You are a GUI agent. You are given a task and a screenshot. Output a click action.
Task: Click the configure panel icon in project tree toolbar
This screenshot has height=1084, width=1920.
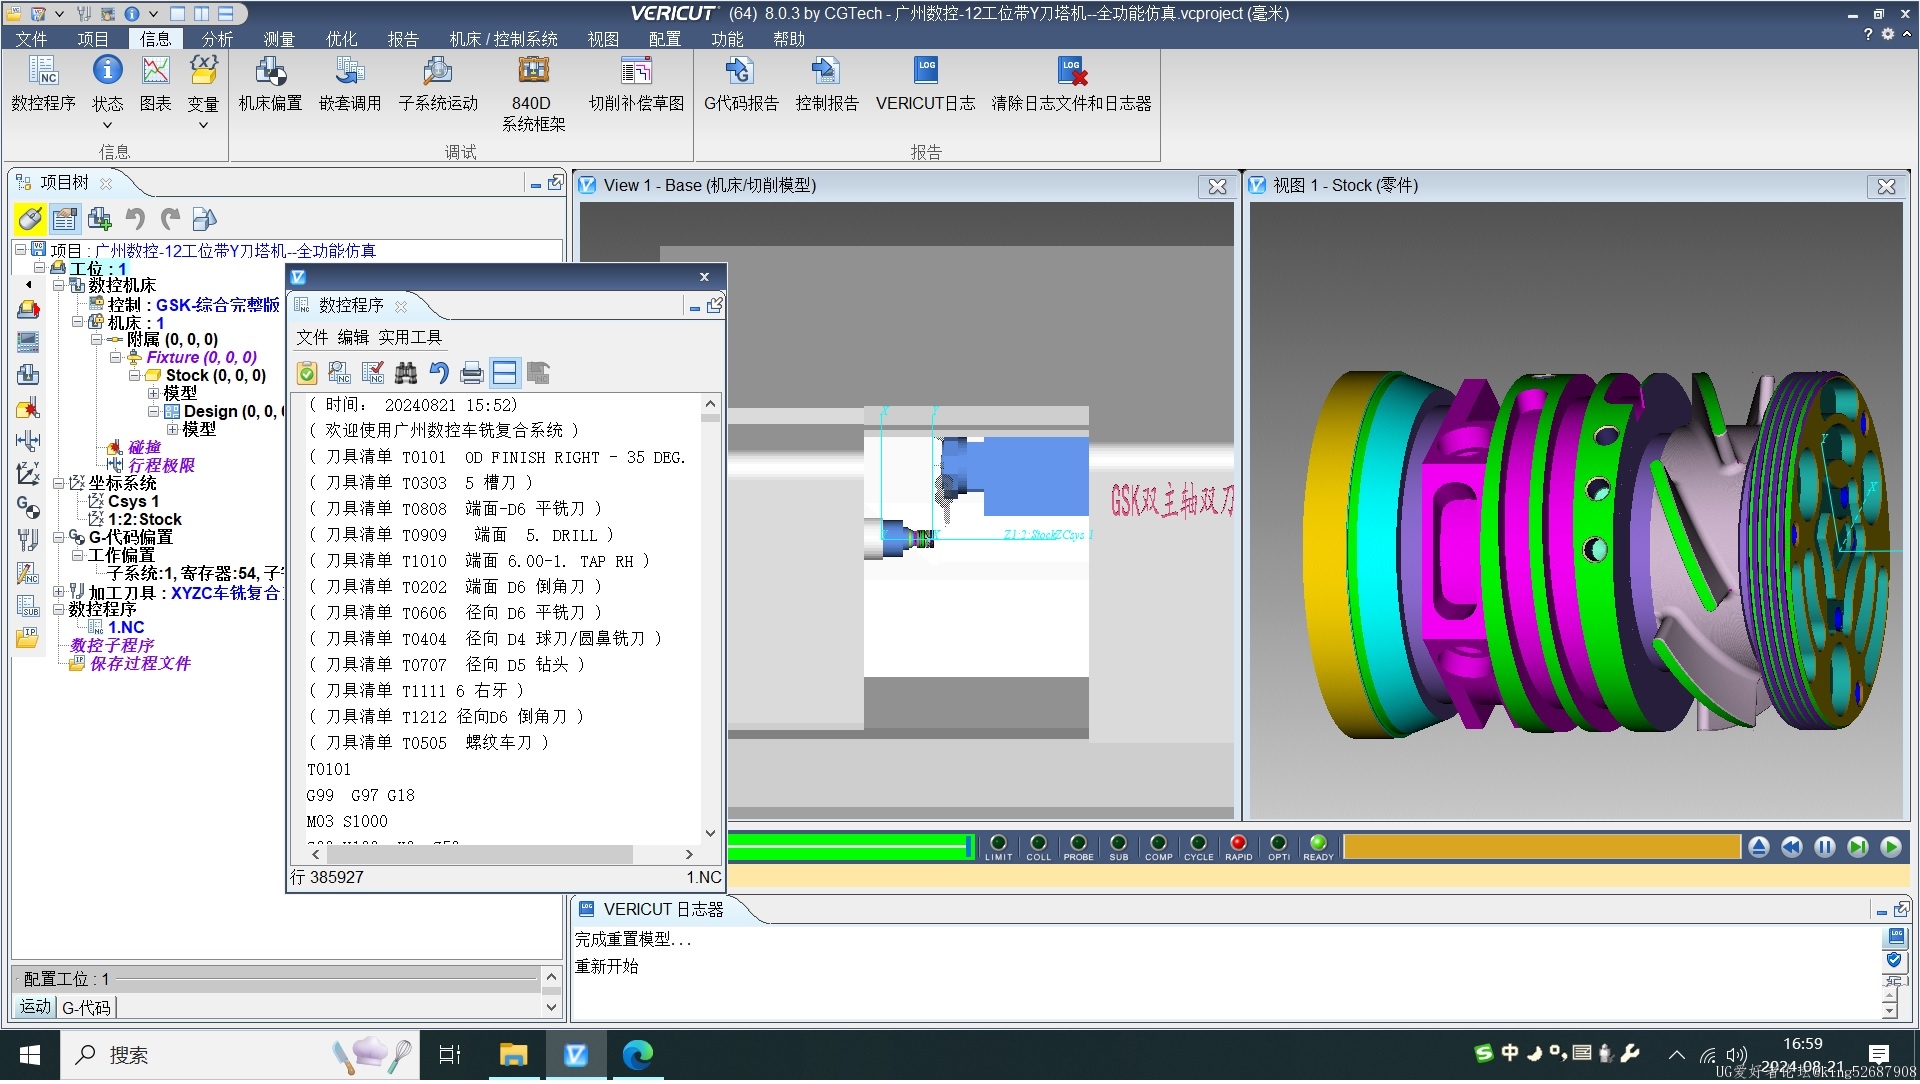[65, 219]
